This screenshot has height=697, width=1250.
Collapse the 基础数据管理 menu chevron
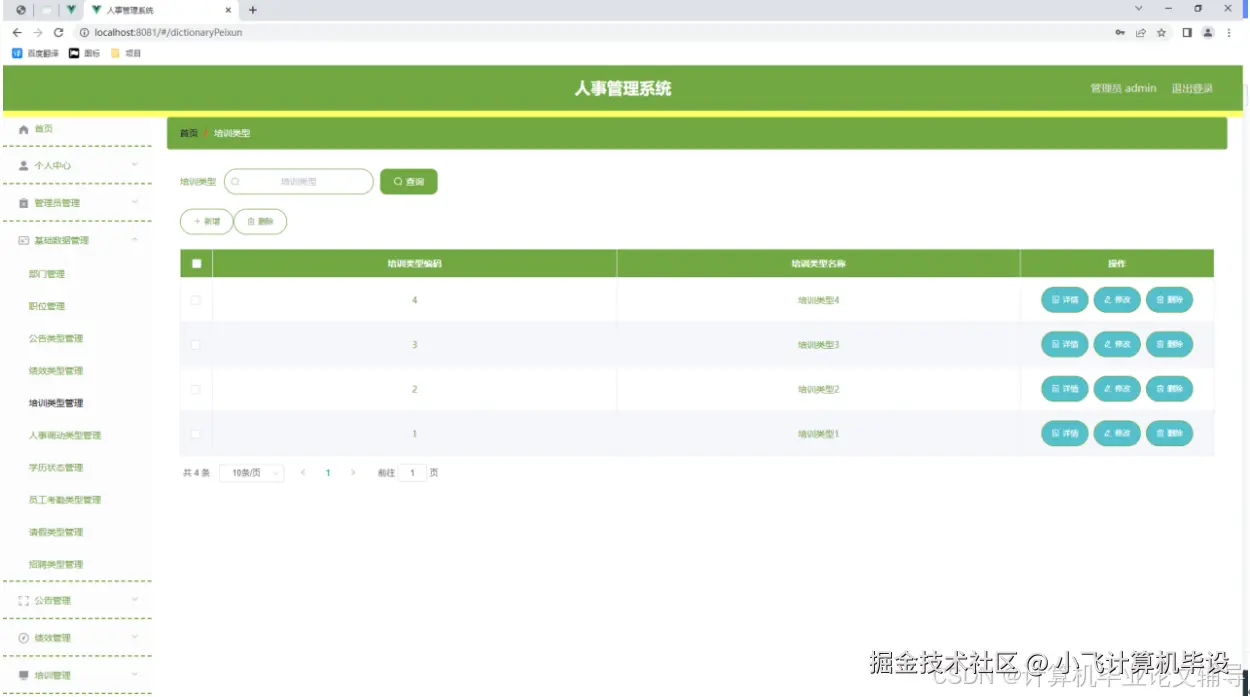[x=135, y=240]
